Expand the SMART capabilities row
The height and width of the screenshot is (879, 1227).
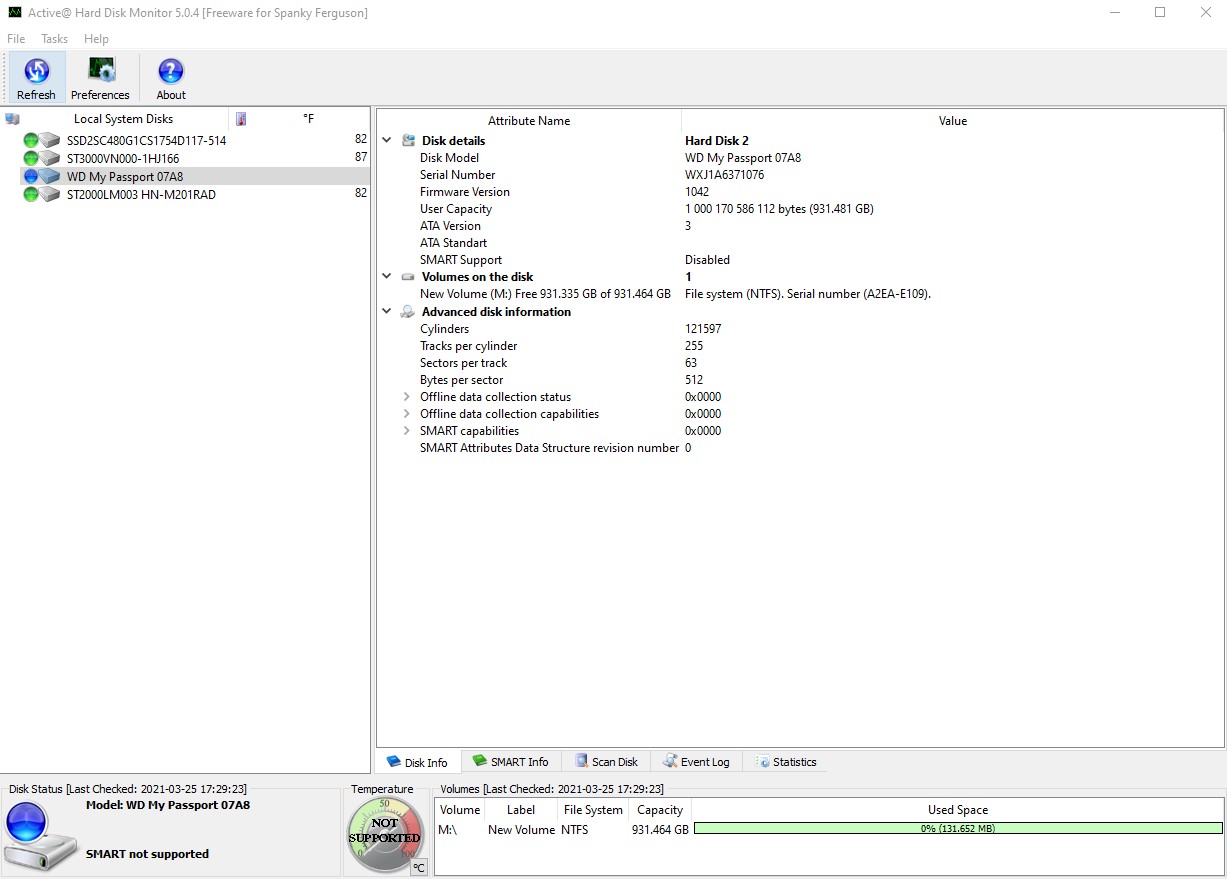407,431
